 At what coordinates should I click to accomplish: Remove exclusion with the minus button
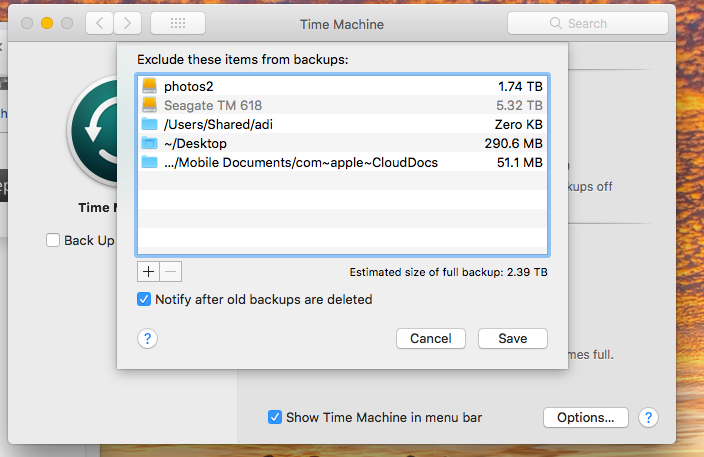click(x=171, y=272)
